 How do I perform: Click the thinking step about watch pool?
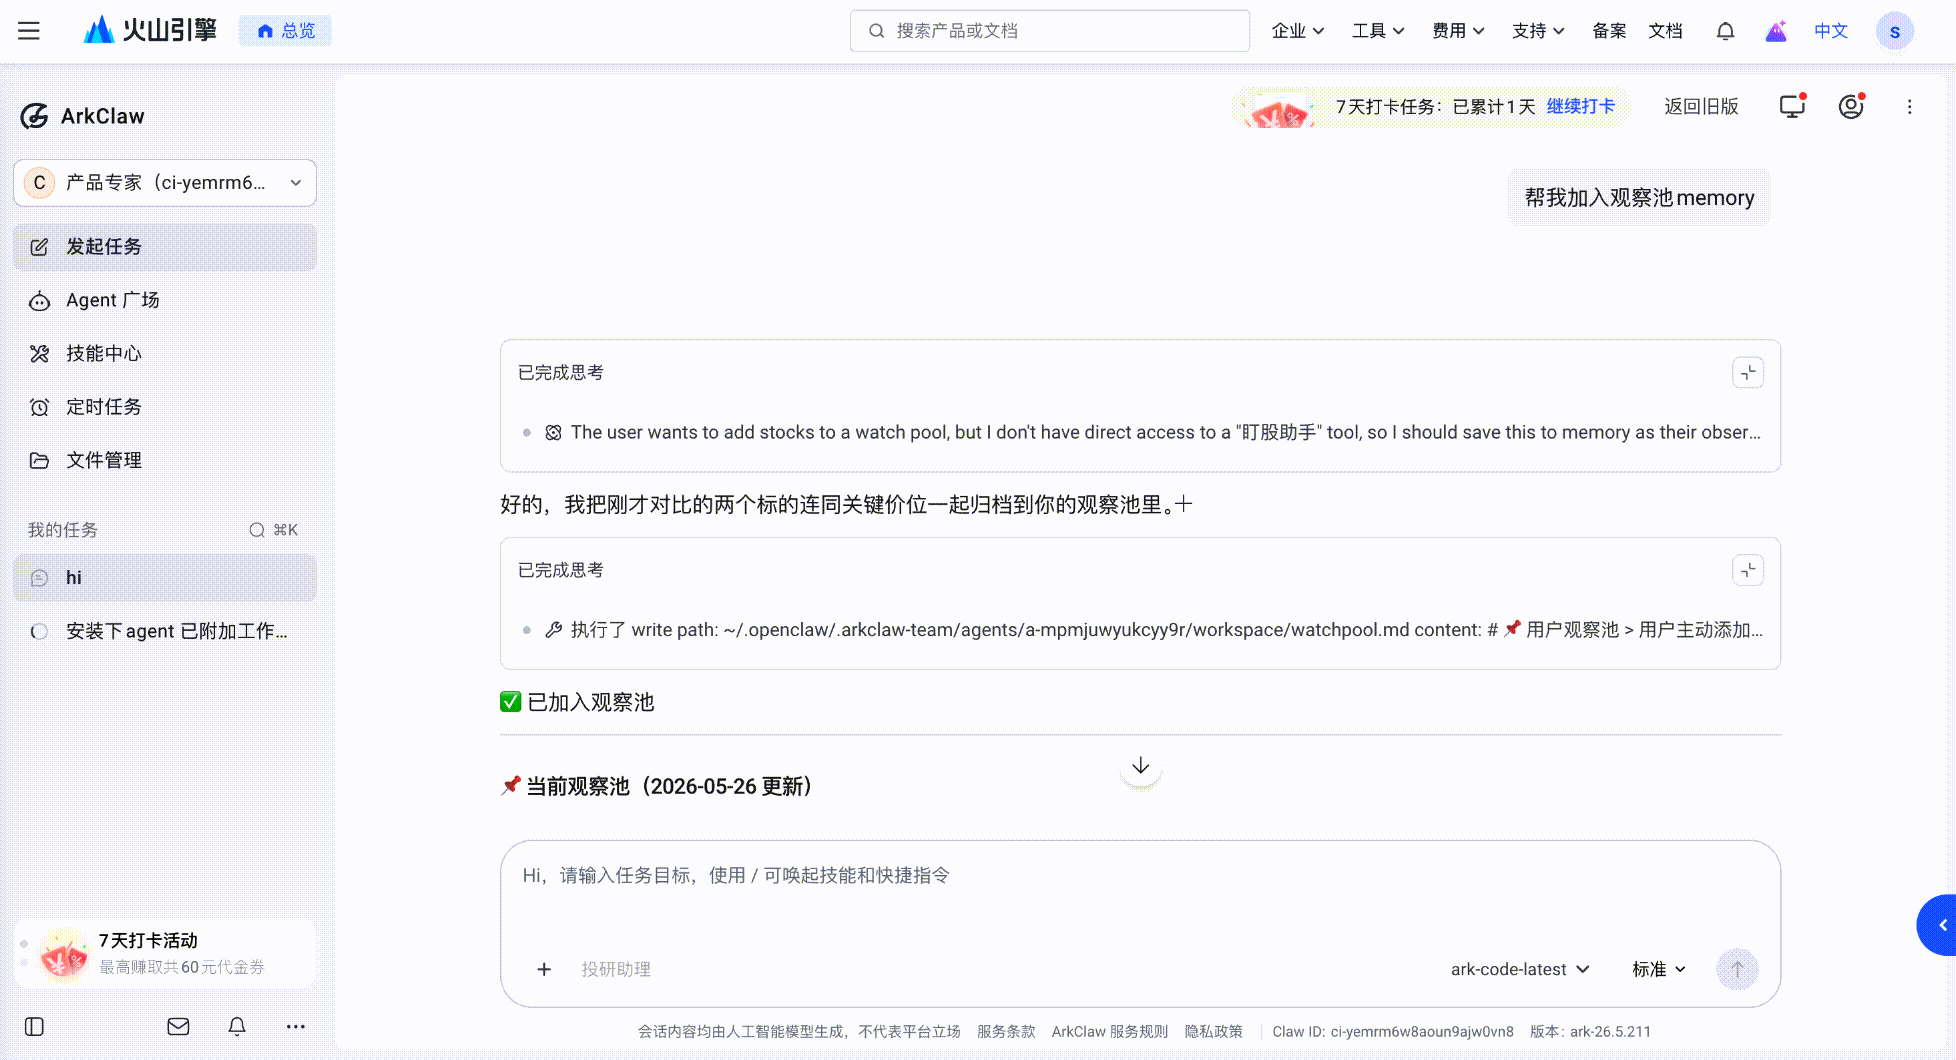pos(1153,432)
